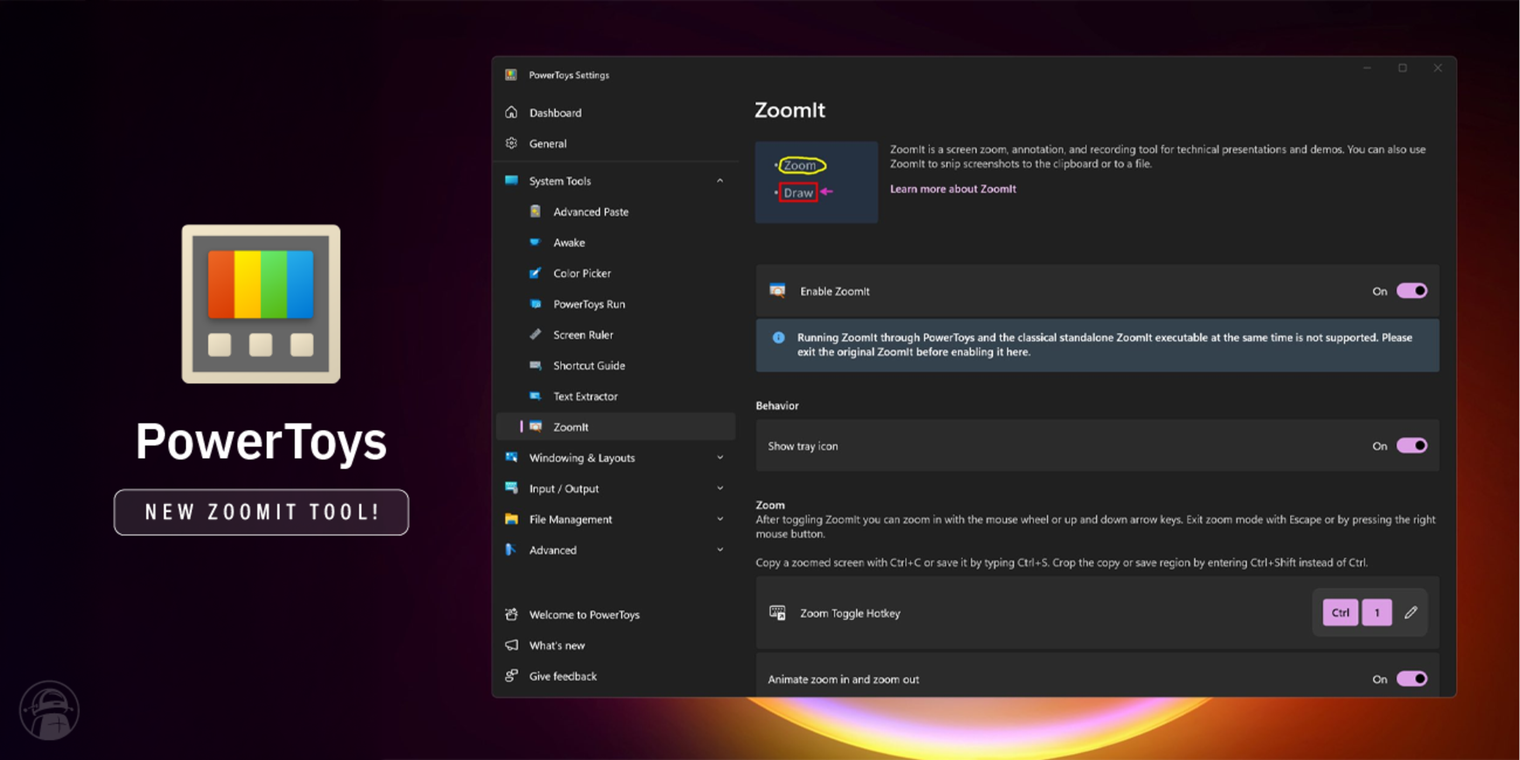This screenshot has height=760, width=1520.
Task: Disable the Enable ZoomIt toggle
Action: (x=1413, y=290)
